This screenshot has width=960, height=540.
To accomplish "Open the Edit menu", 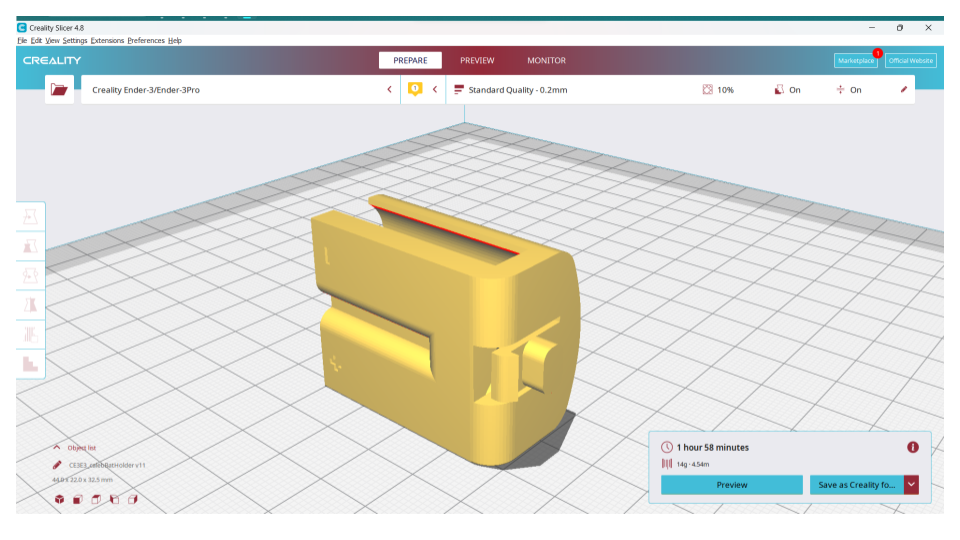I will click(36, 40).
